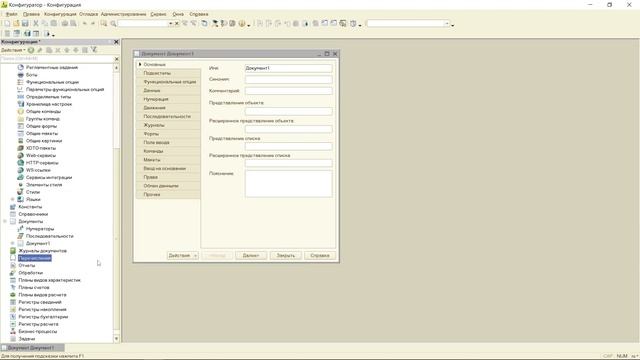Click the Справка button in the document dialog
Viewport: 640px width, 360px height.
click(x=320, y=256)
